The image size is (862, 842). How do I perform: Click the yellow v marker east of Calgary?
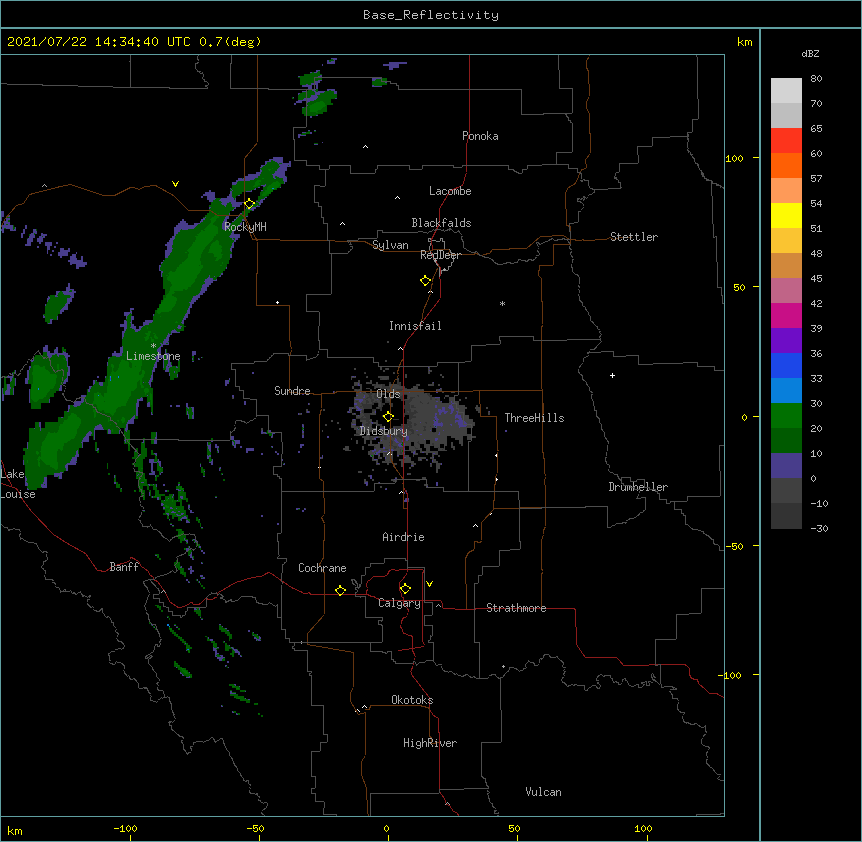point(429,584)
